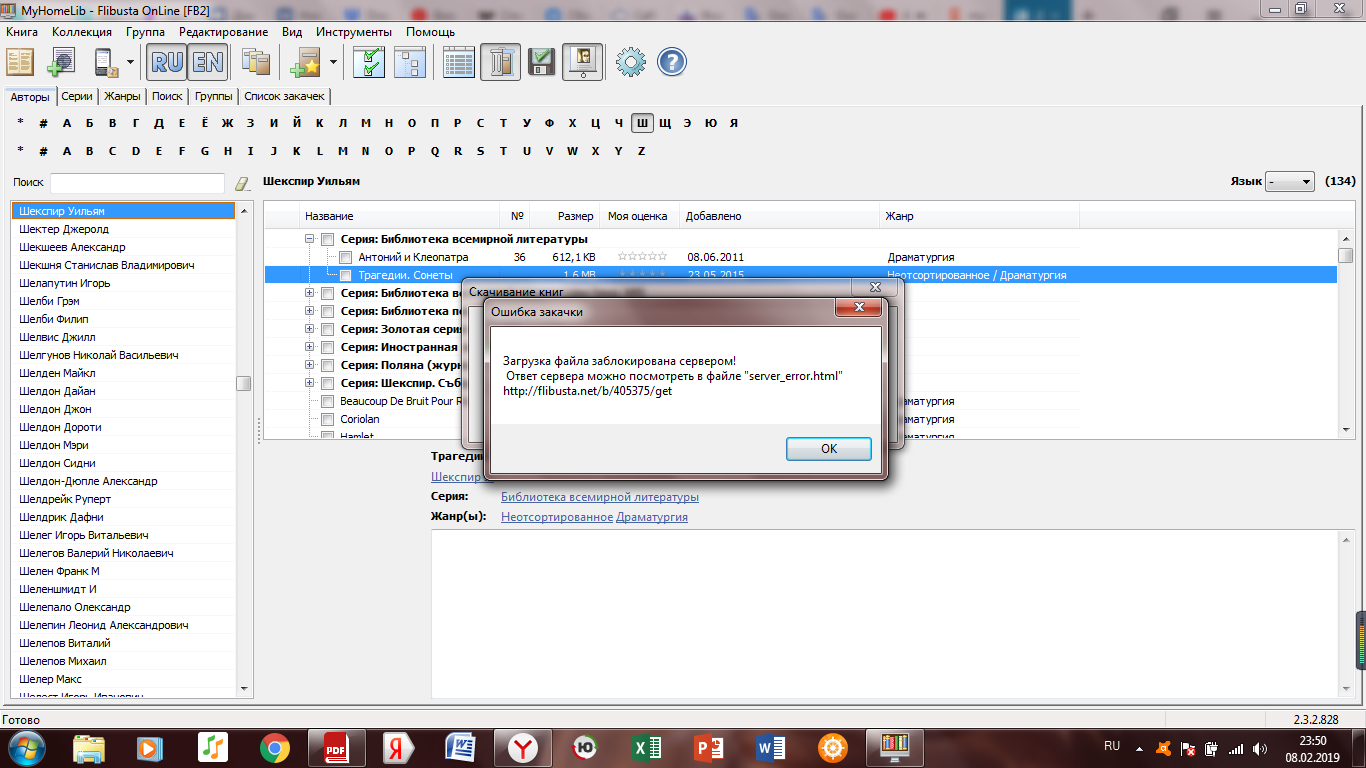Open the Библиотека всемирной литературы series link
Image resolution: width=1366 pixels, height=768 pixels.
click(x=600, y=497)
